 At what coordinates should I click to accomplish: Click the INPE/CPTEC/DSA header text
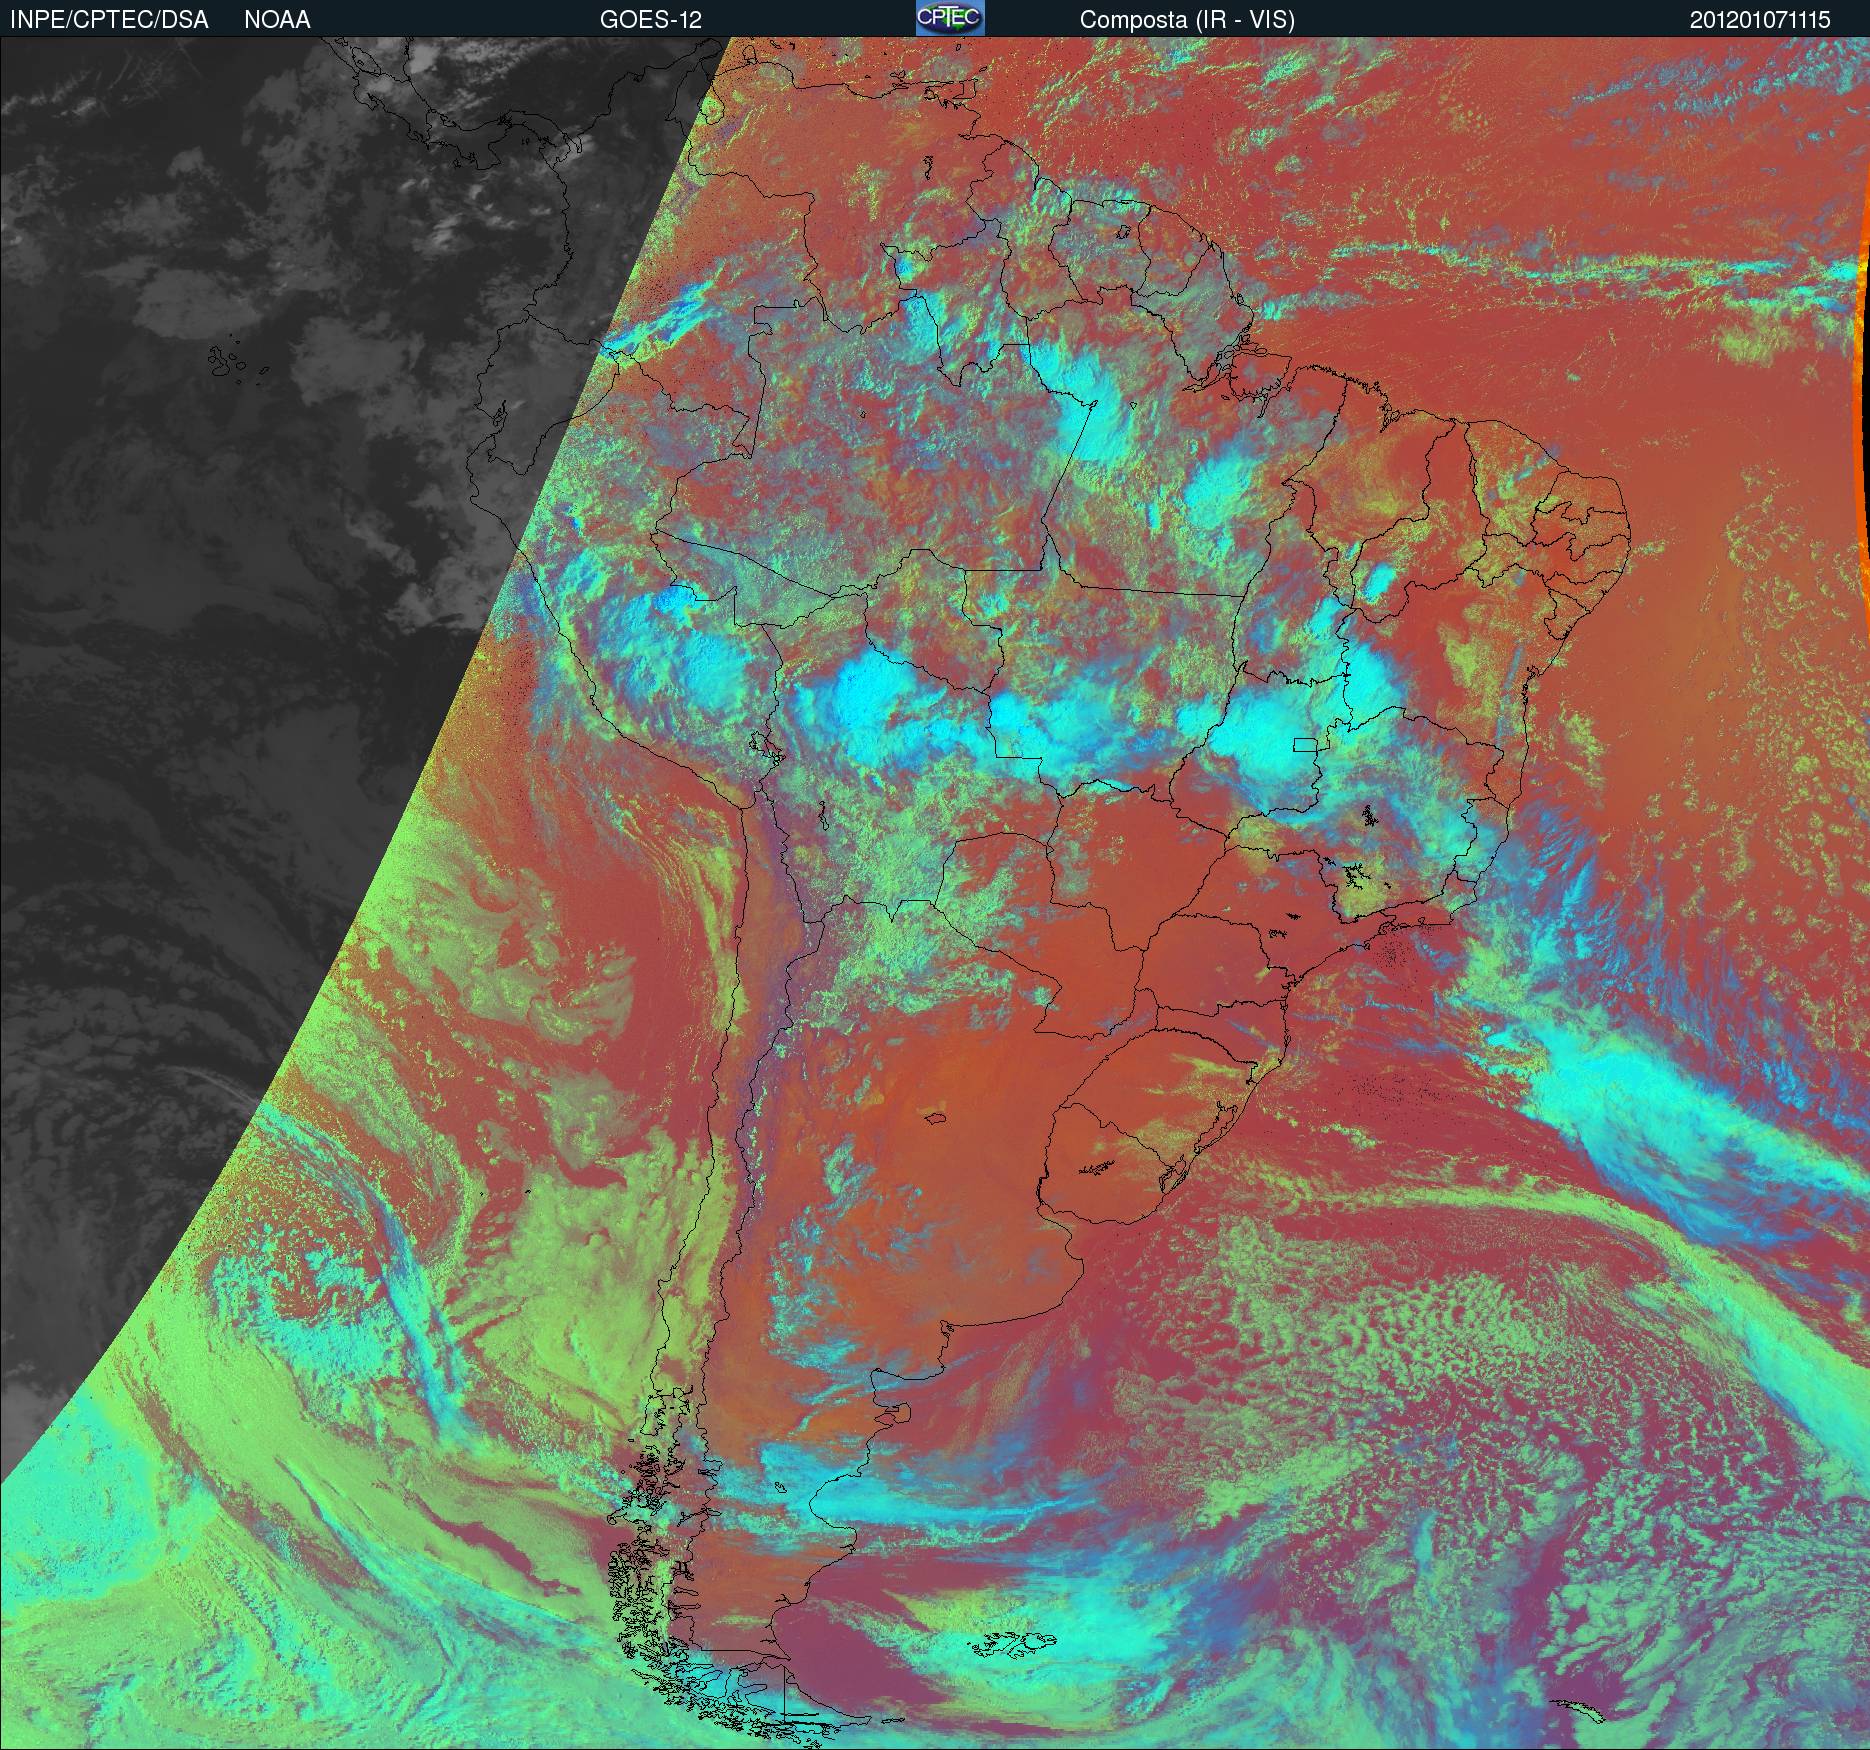point(109,20)
